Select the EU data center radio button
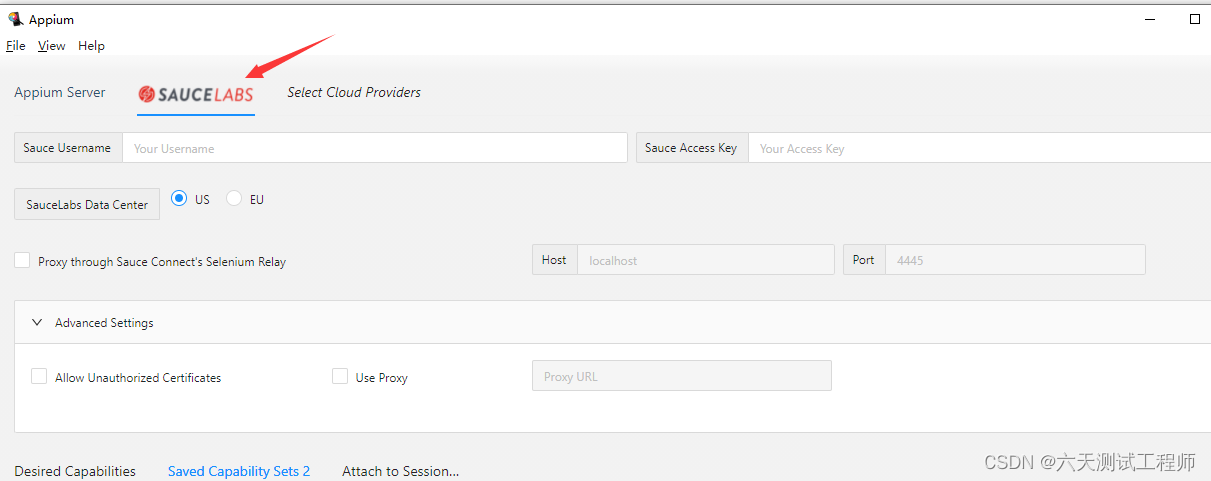Screen dimensions: 1211x481 [234, 199]
